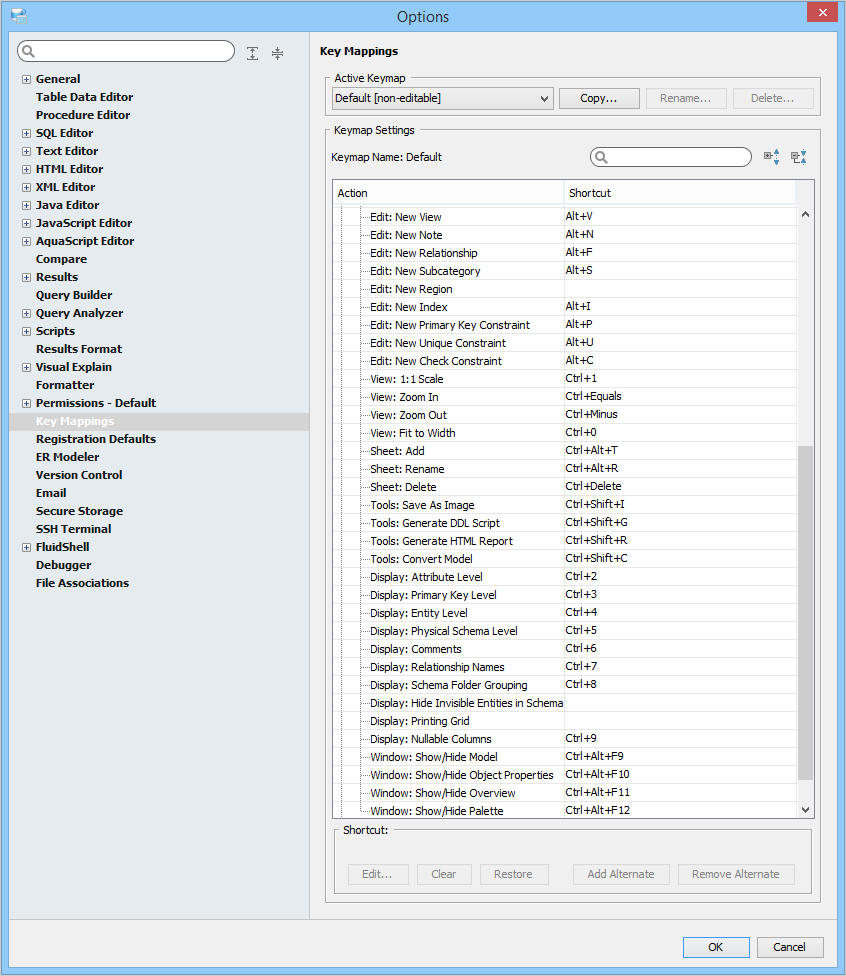Screen dimensions: 846x976
Task: Select File Associations category
Action: tap(82, 583)
